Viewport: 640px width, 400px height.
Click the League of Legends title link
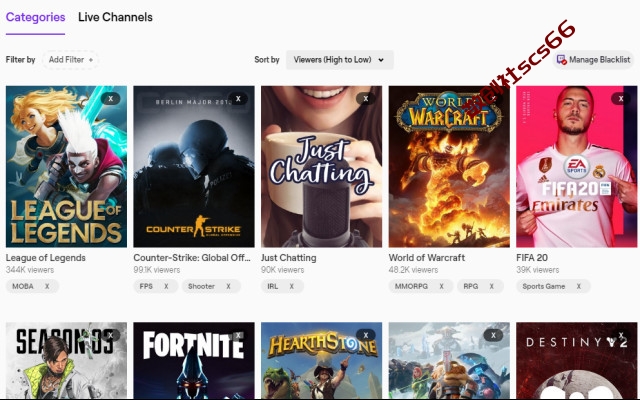(46, 258)
